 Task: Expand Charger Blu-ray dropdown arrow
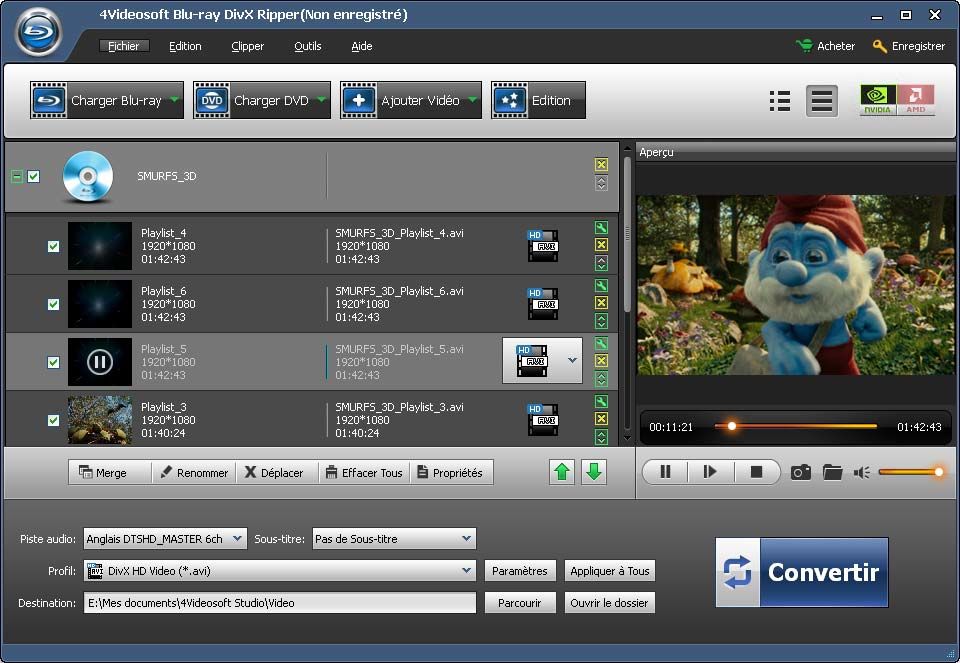click(174, 100)
